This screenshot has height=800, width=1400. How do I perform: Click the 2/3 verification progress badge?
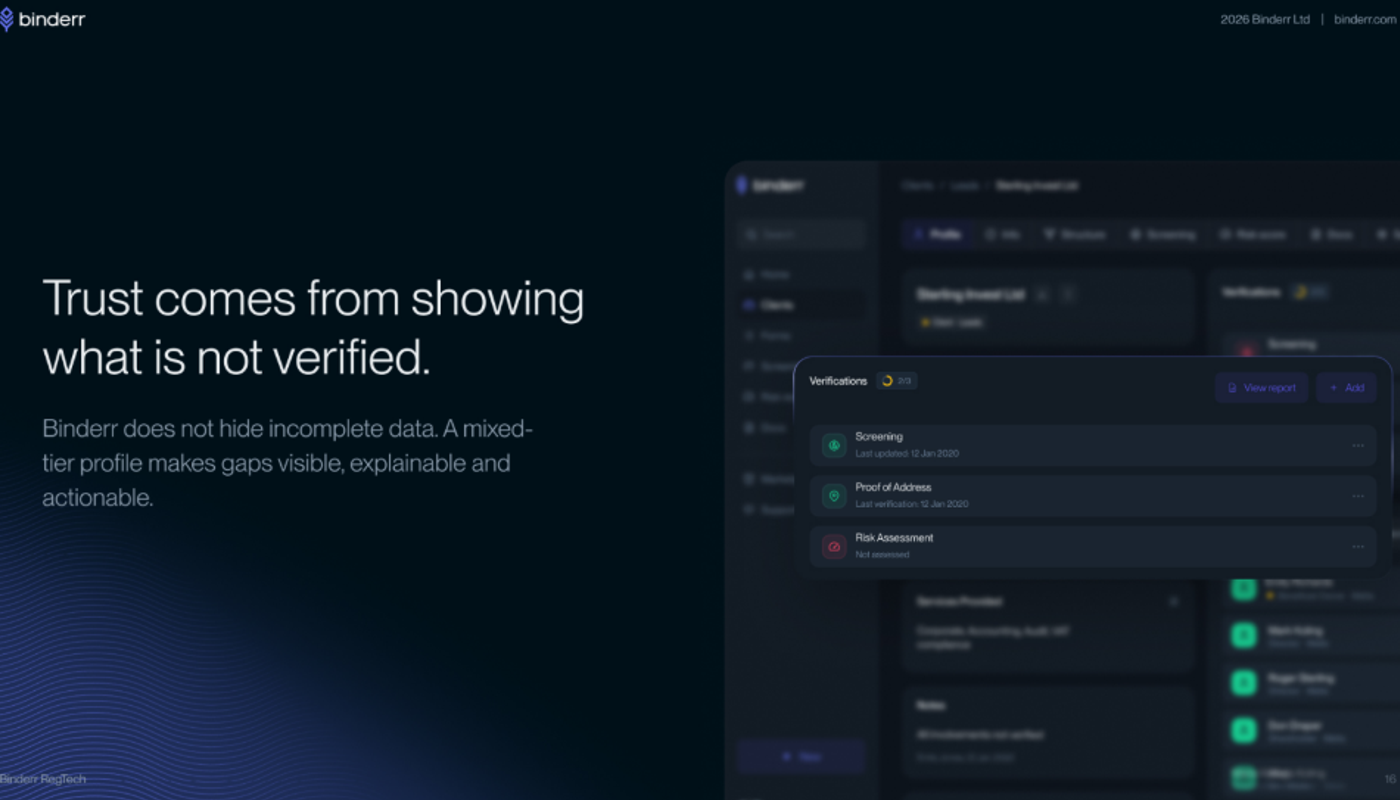[896, 381]
